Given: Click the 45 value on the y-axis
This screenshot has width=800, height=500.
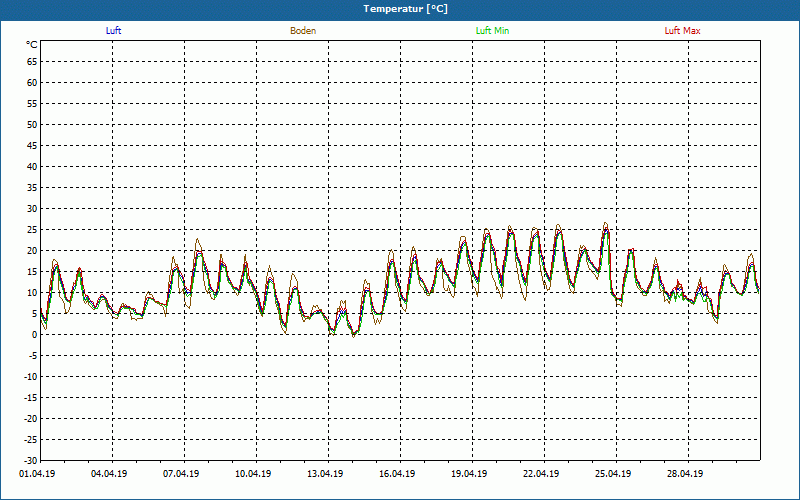Looking at the screenshot, I should tap(32, 146).
